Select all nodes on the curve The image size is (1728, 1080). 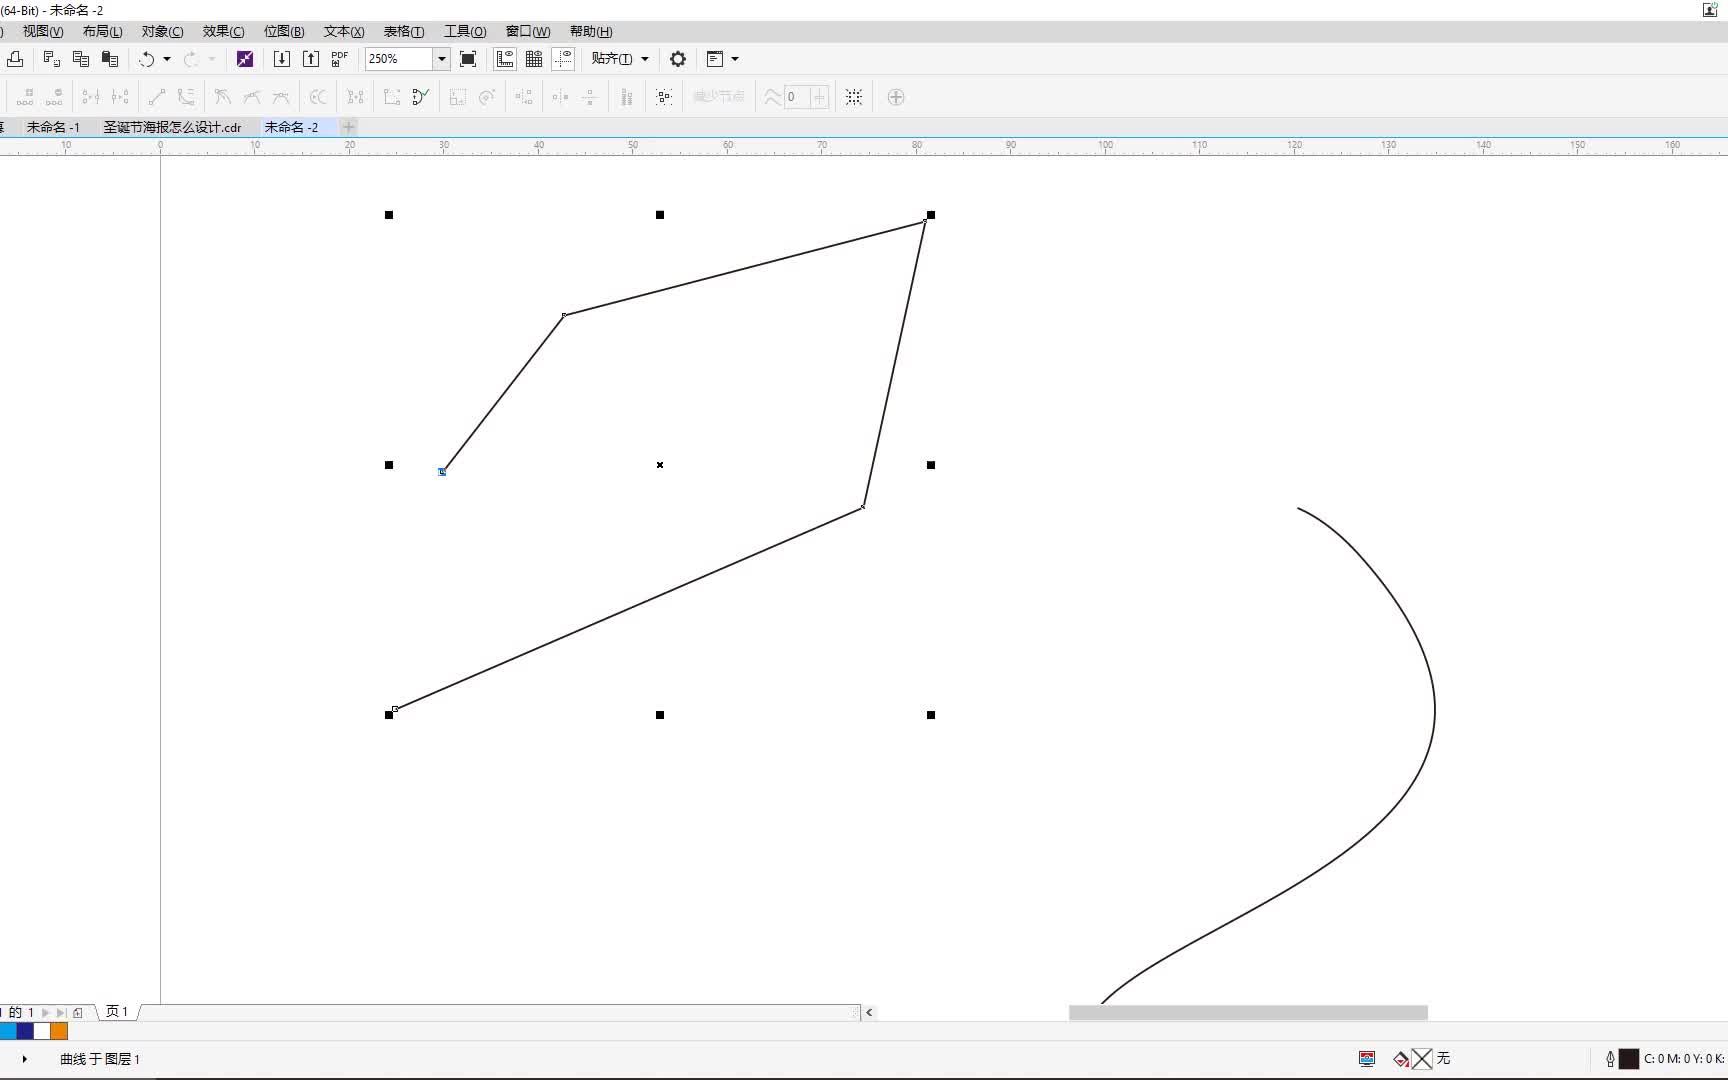tap(664, 97)
